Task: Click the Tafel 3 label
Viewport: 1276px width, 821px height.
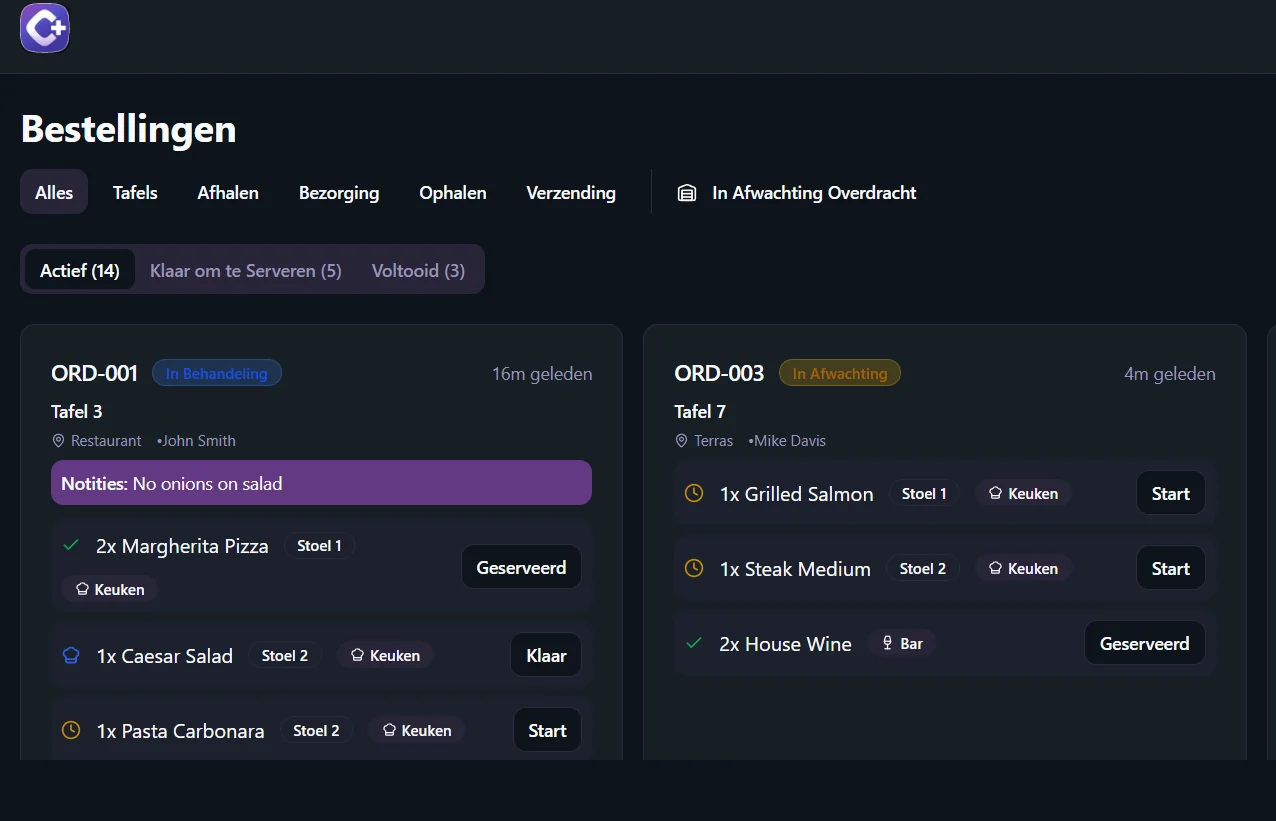Action: [77, 411]
